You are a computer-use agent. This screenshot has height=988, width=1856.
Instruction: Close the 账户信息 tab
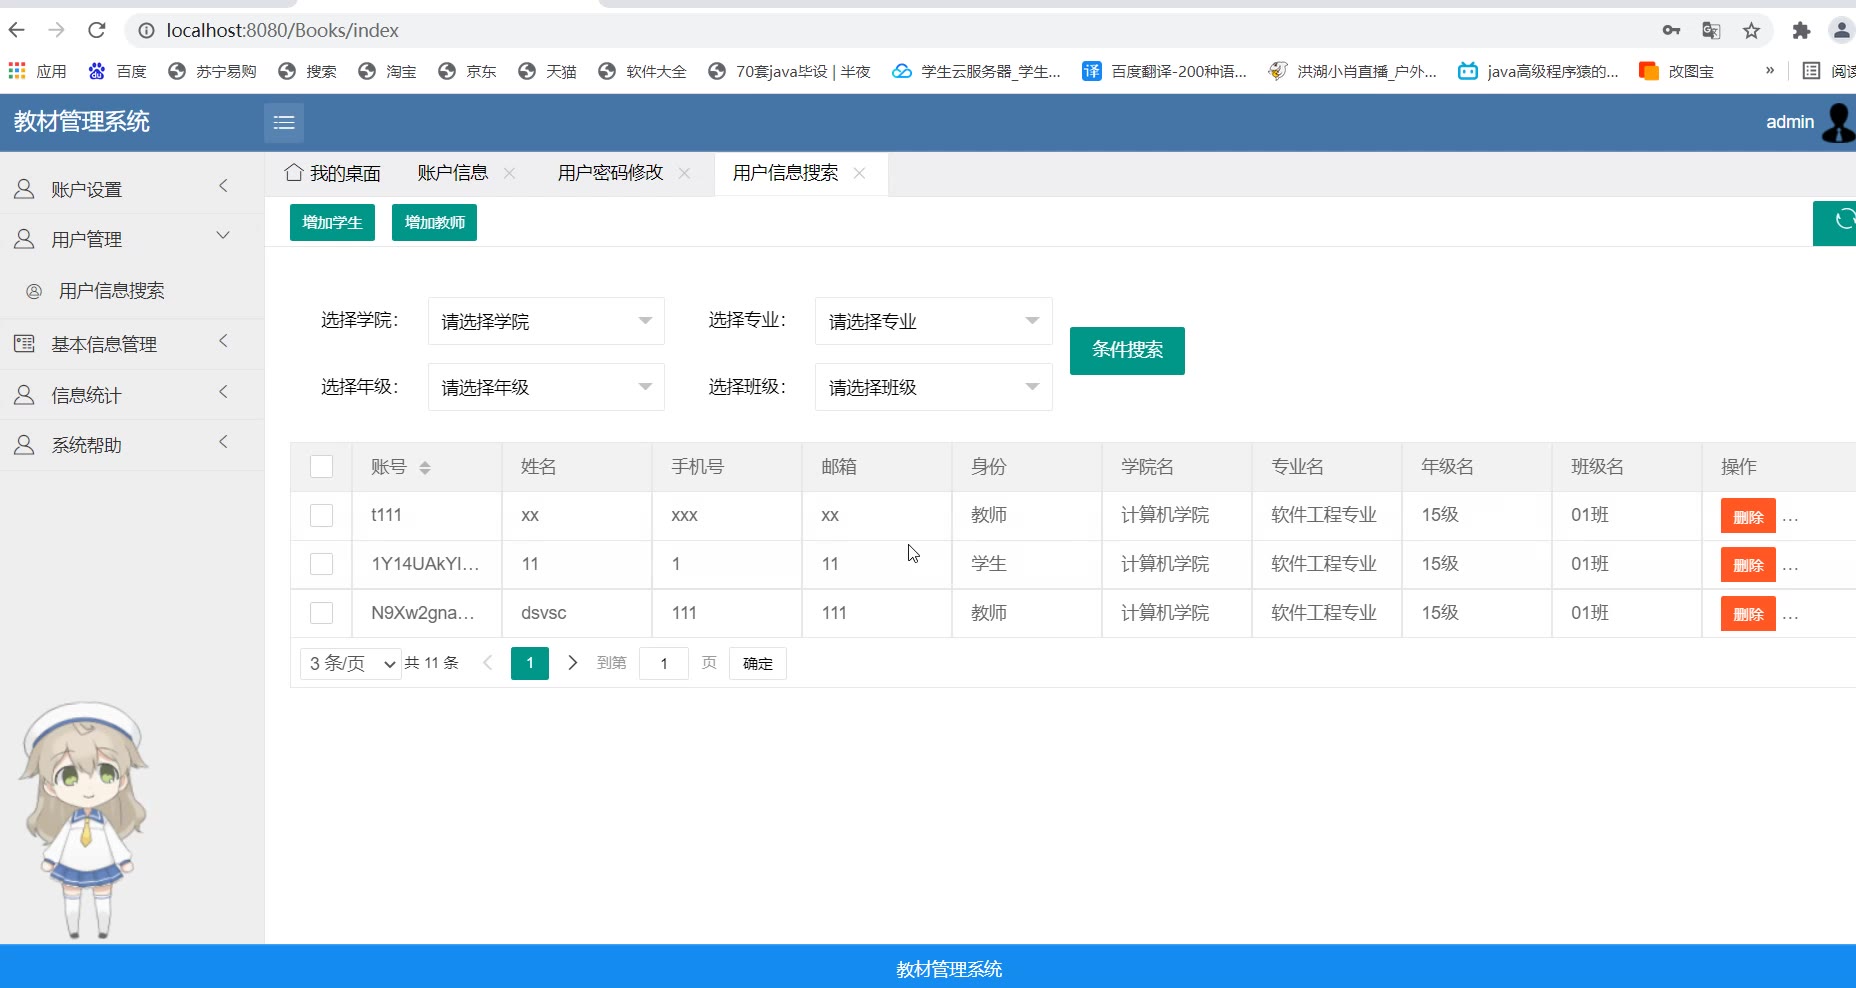(510, 173)
